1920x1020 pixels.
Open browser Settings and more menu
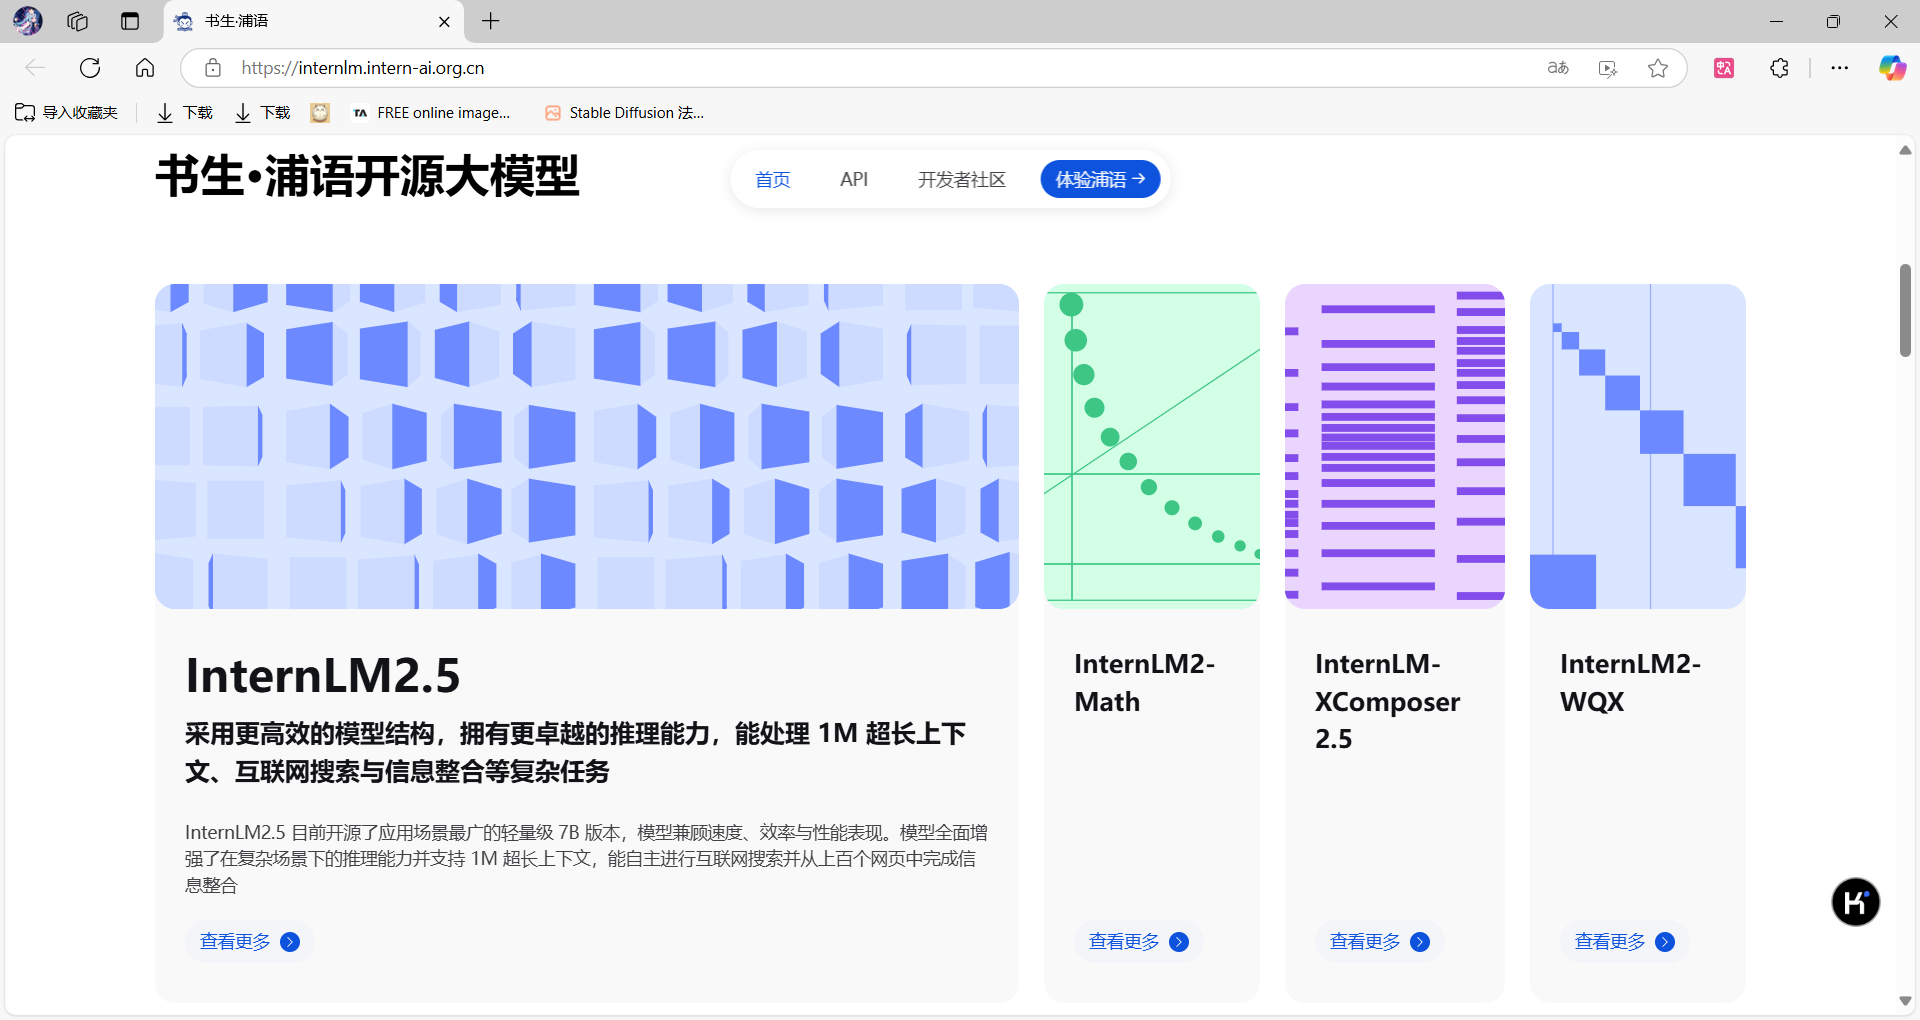pos(1840,68)
